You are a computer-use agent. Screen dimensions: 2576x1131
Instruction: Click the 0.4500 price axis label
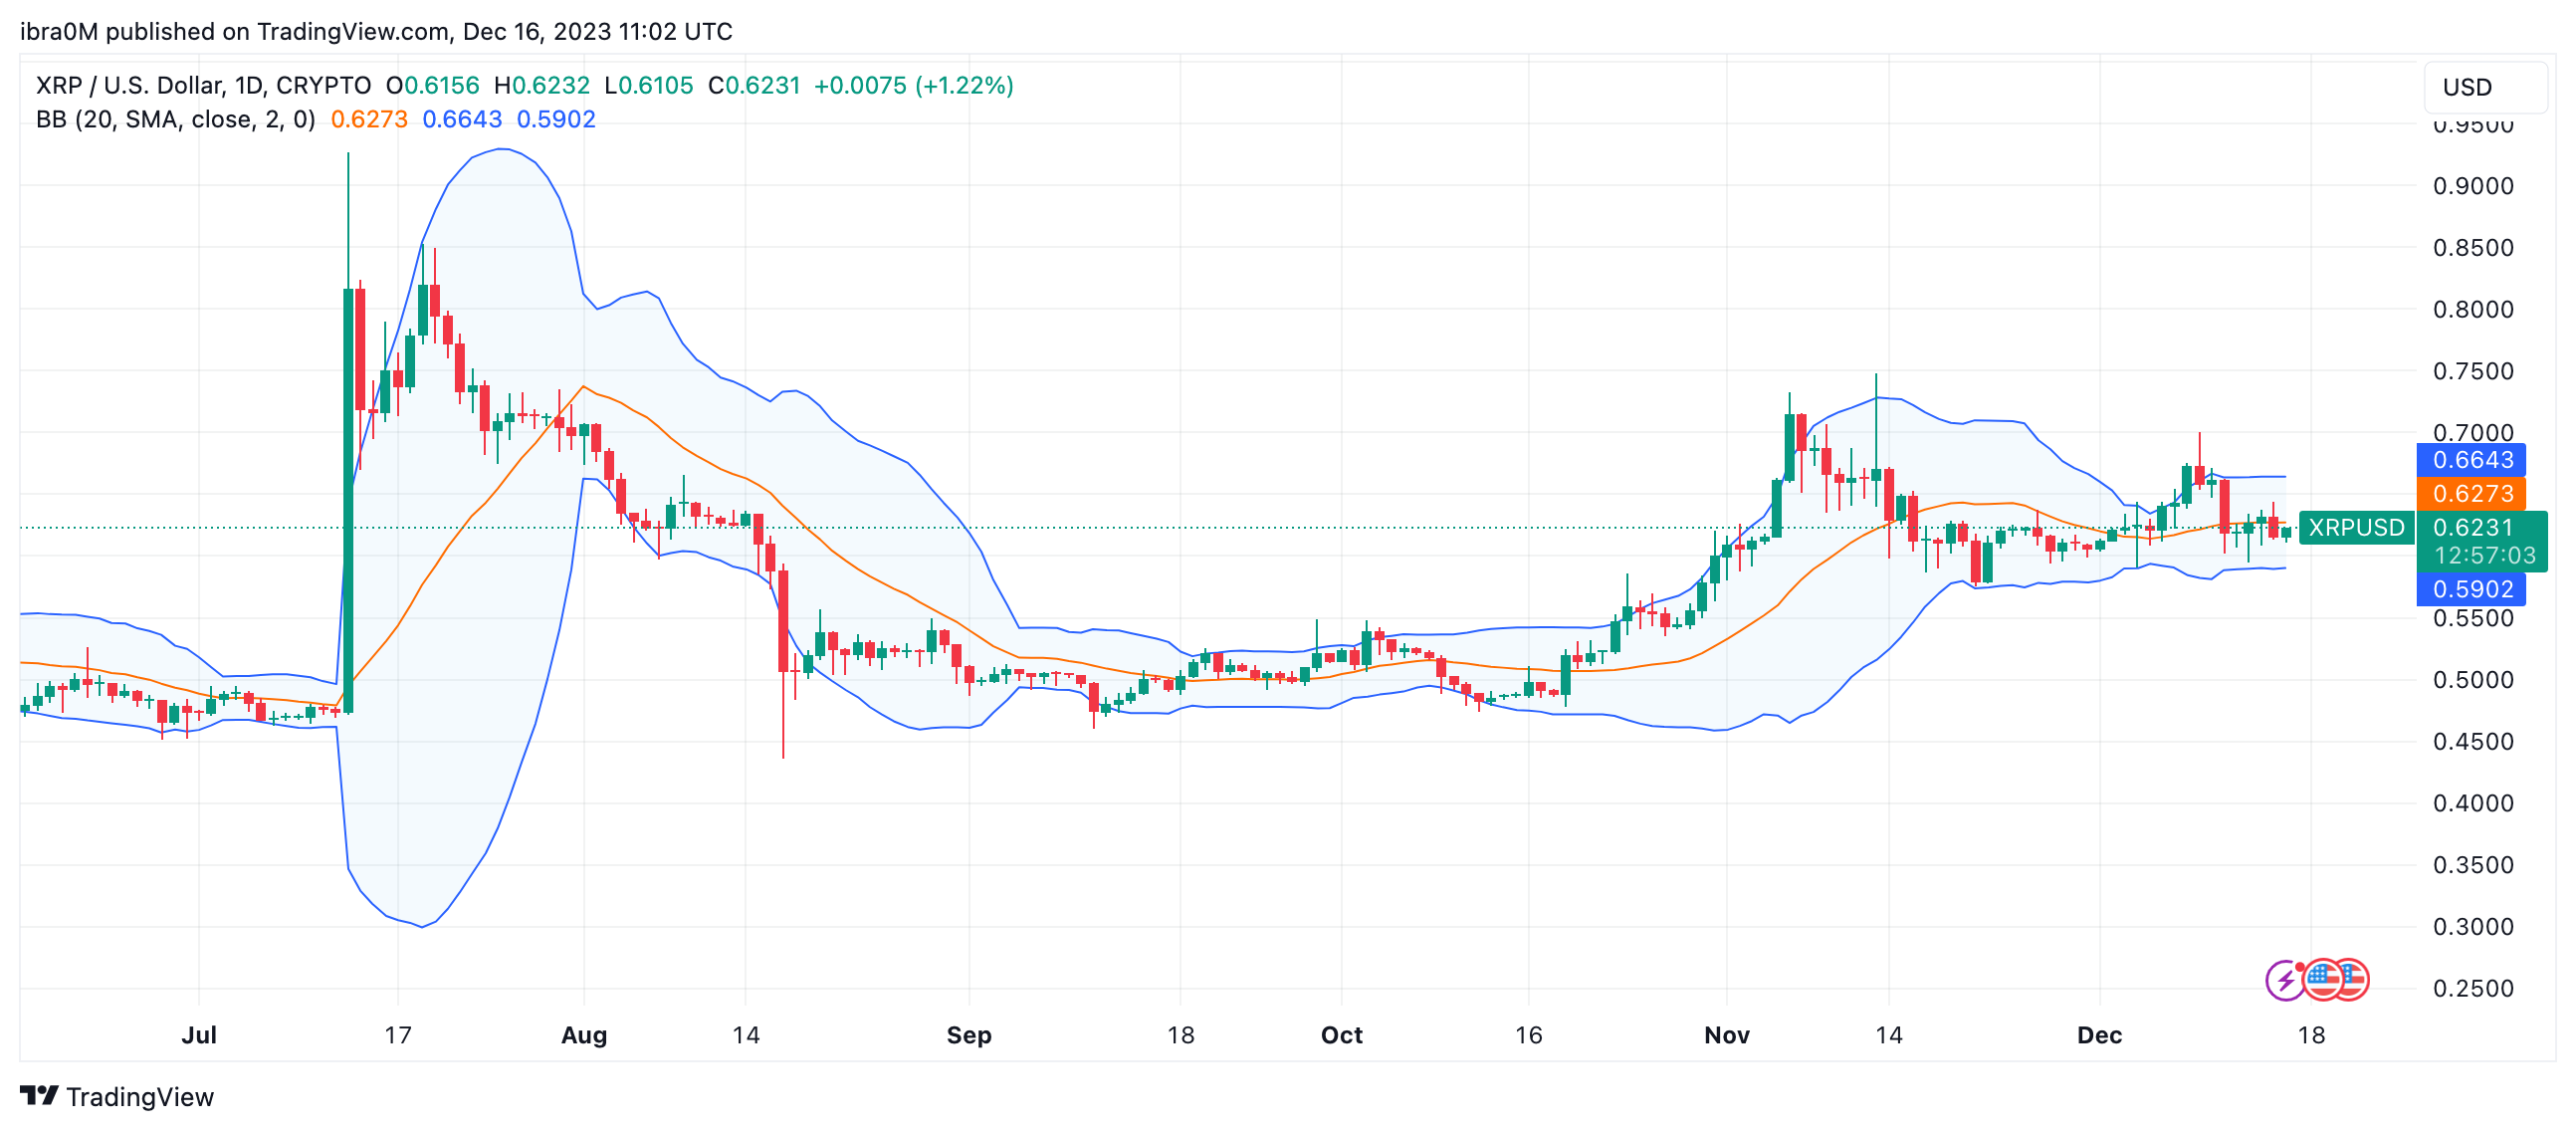click(x=2472, y=743)
